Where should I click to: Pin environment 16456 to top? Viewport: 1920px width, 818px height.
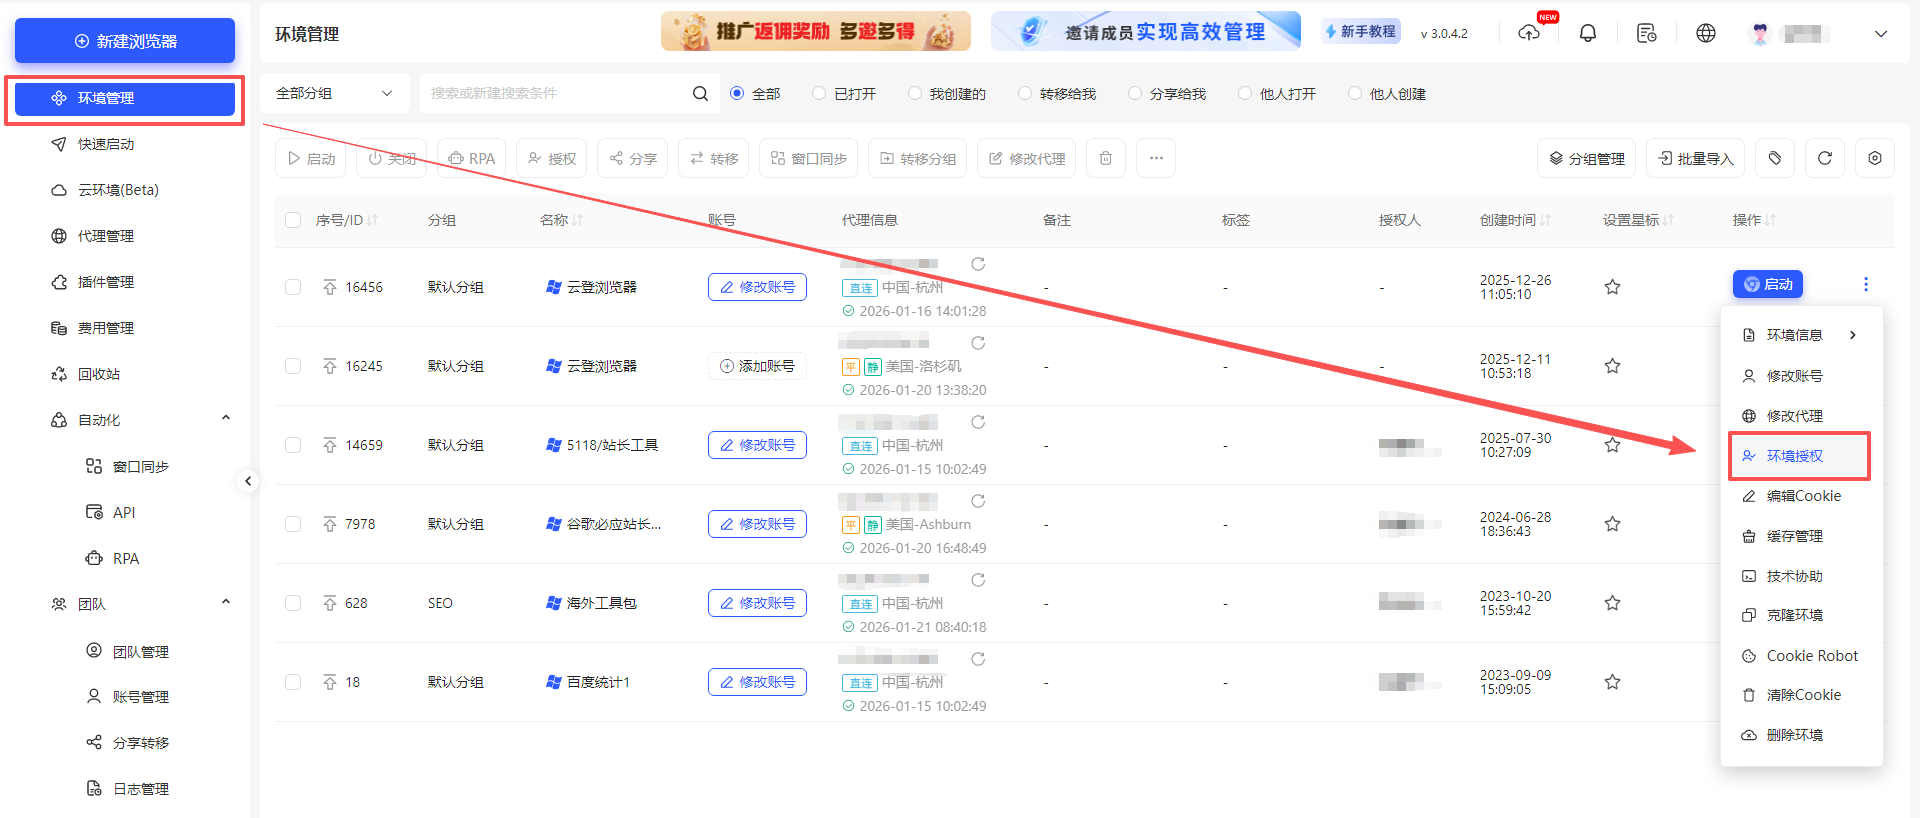pyautogui.click(x=330, y=287)
